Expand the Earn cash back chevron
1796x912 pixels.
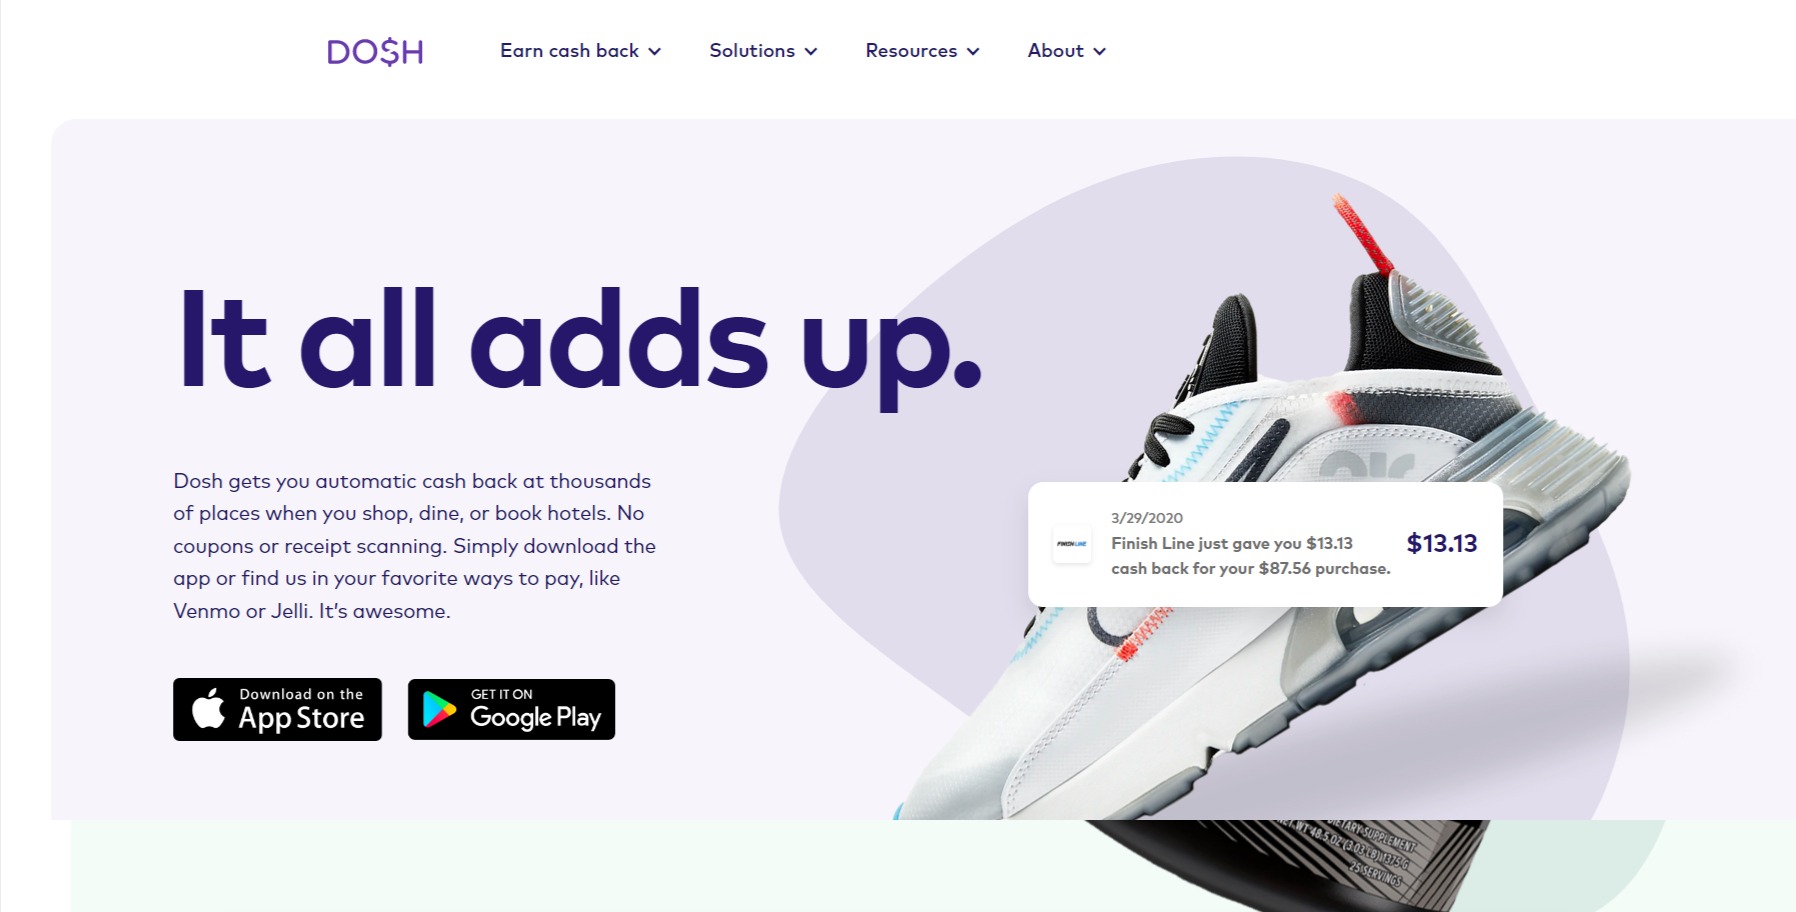[x=654, y=52]
